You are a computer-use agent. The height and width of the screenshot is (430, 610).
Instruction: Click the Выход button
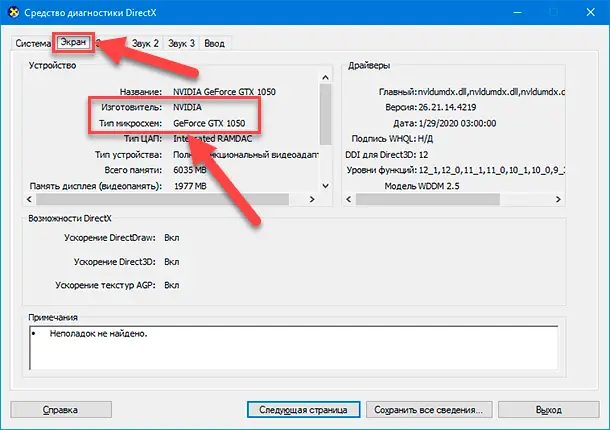pos(549,410)
